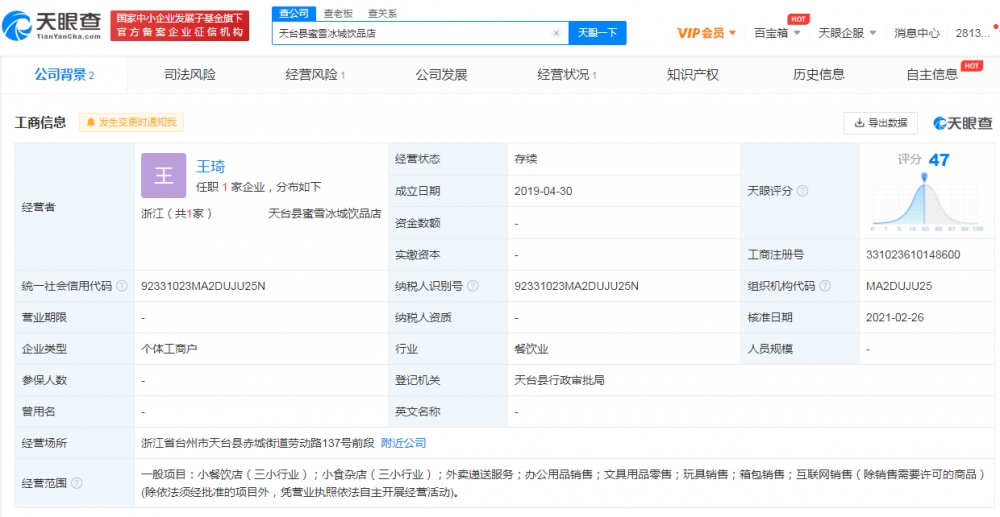Click score value 47
This screenshot has width=1000, height=517.
coord(939,160)
